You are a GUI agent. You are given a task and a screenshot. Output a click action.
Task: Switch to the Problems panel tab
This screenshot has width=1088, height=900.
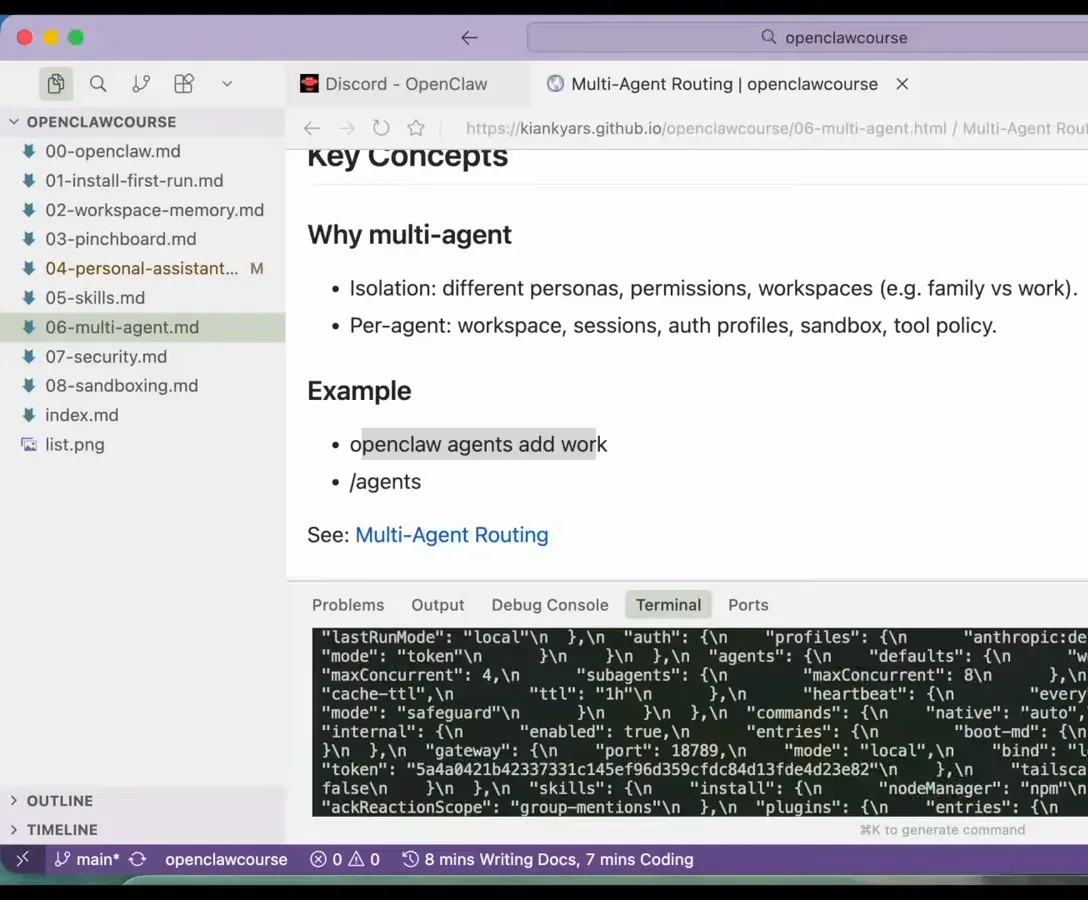coord(348,605)
